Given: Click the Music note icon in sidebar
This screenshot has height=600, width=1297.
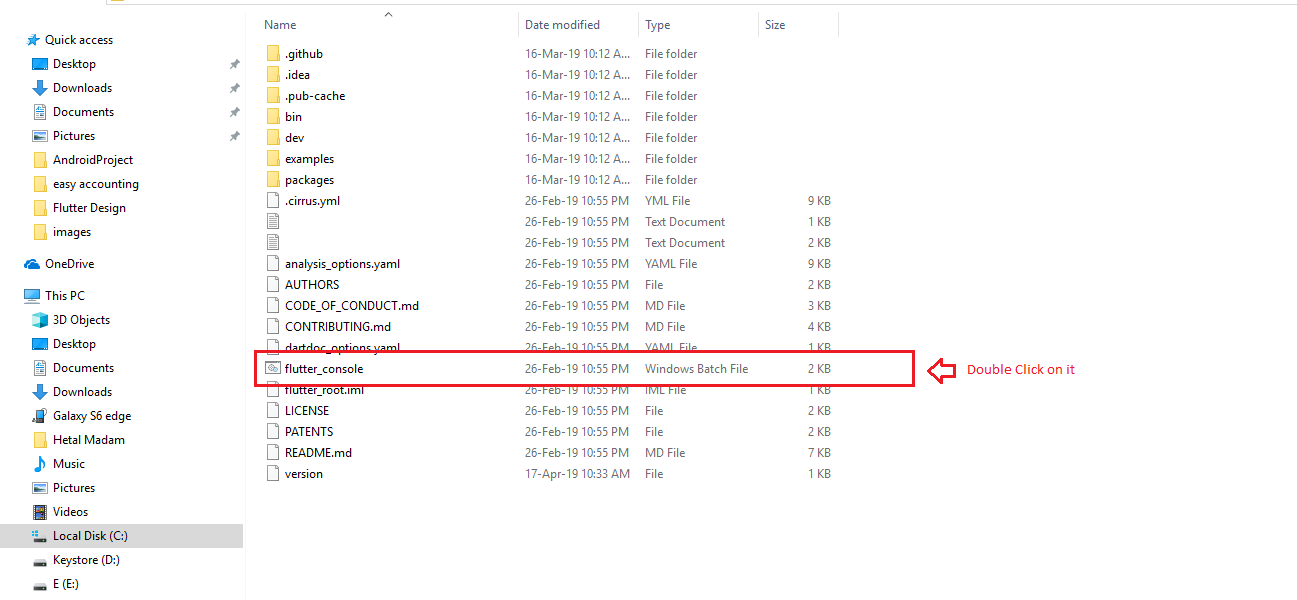Looking at the screenshot, I should pyautogui.click(x=40, y=464).
